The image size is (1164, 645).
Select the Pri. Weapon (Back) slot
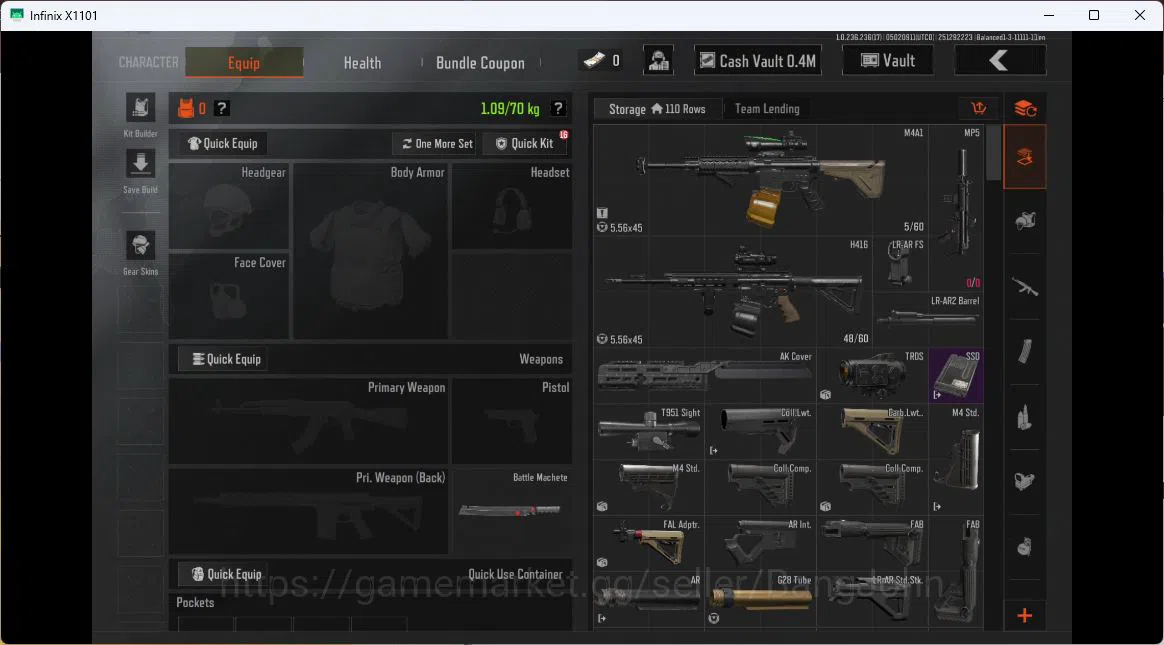pyautogui.click(x=308, y=511)
